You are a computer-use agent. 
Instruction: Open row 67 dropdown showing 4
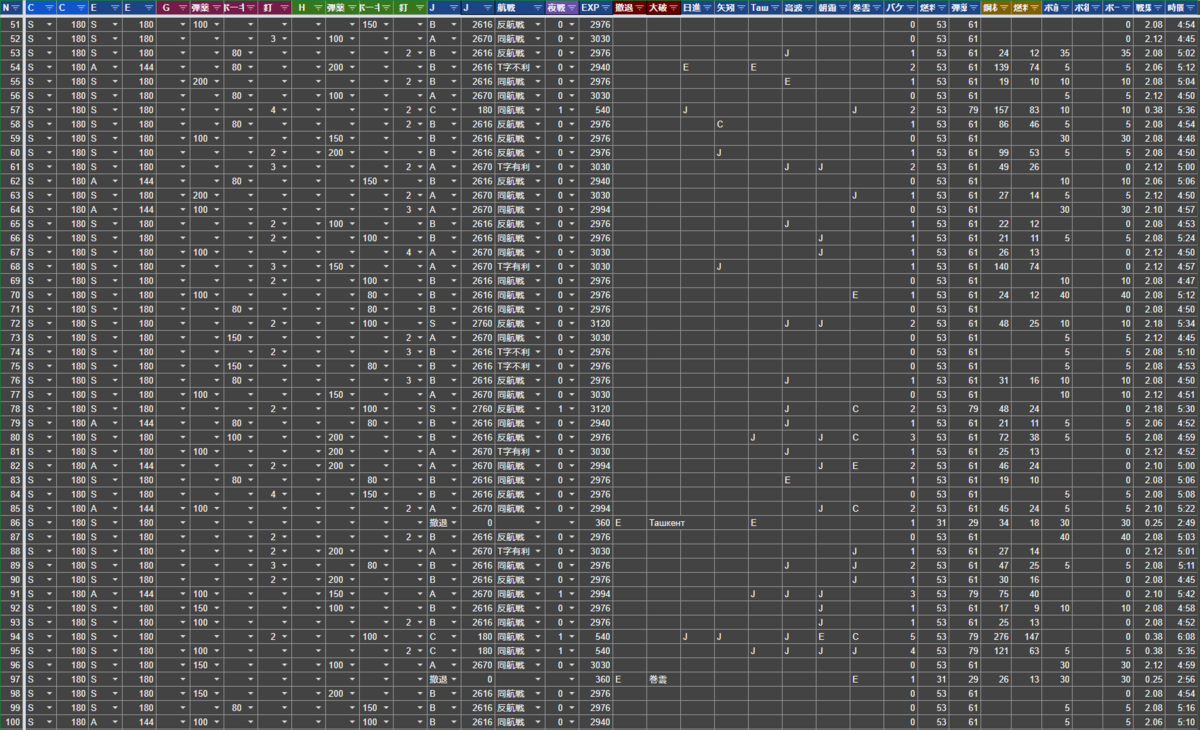tap(421, 252)
